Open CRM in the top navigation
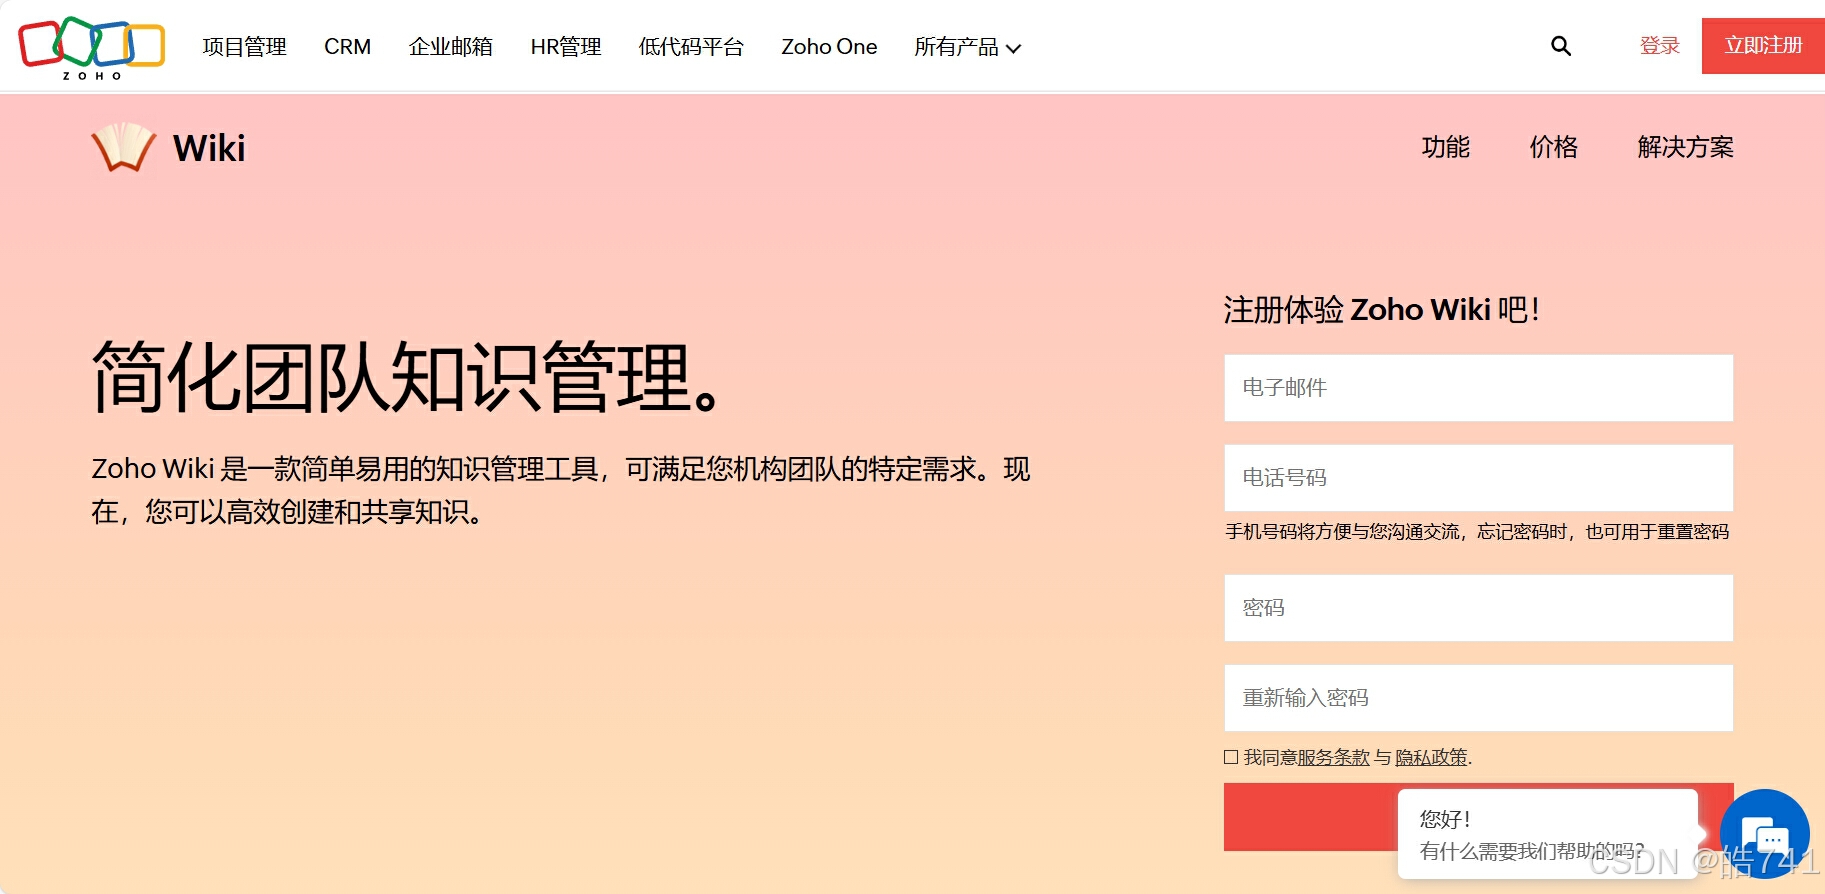 [347, 47]
